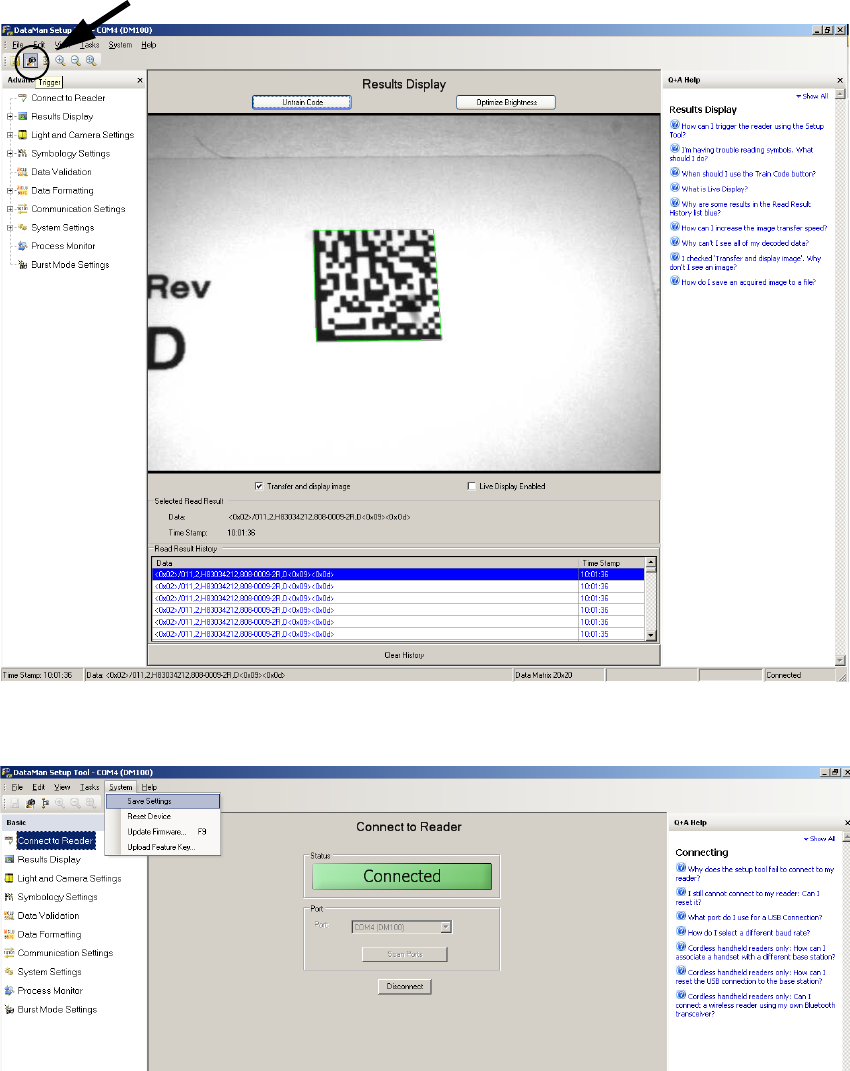Click the Scan Ports button
Viewport: 850px width, 1071px height.
pyautogui.click(x=405, y=954)
